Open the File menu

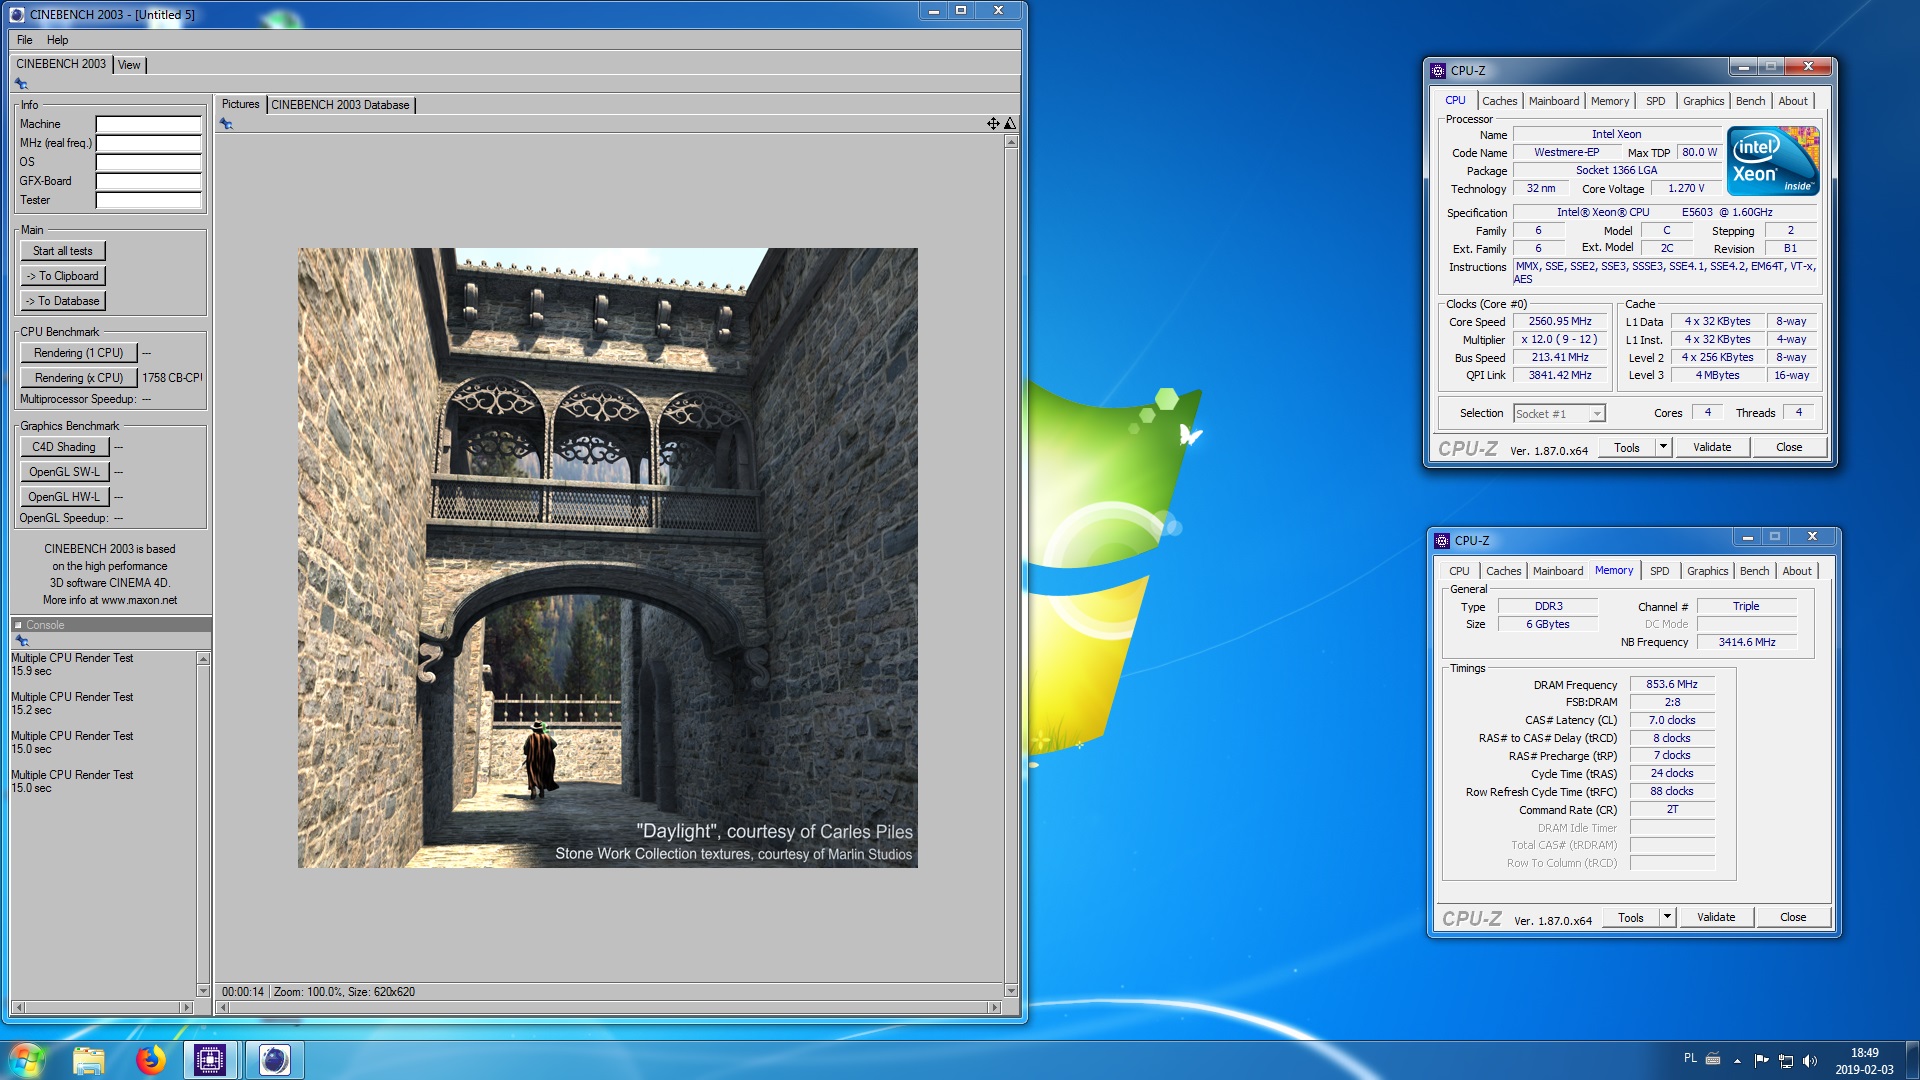tap(25, 40)
